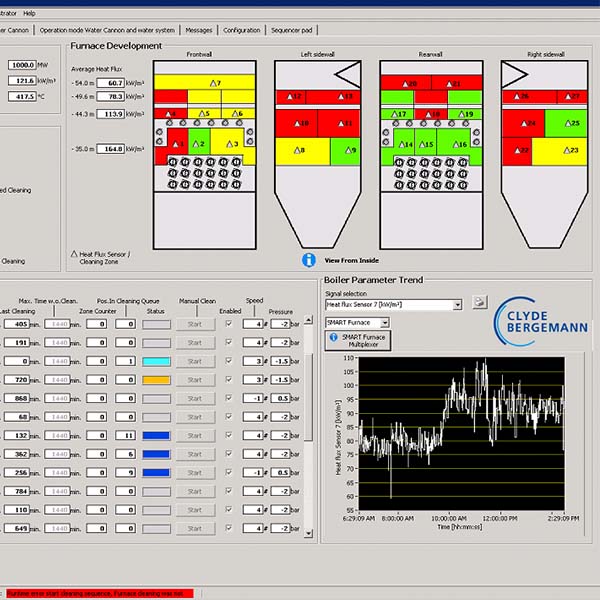
Task: Click Start in the 649 min row
Action: [196, 529]
